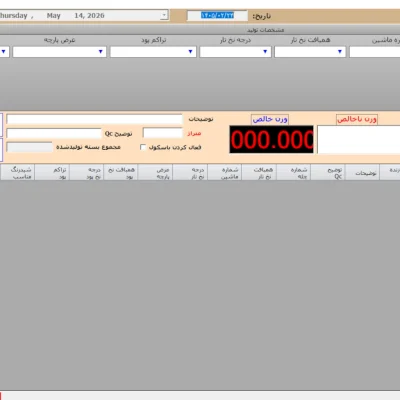
Task: Open the May 14, 2026 date picker arrow
Action: click(164, 15)
